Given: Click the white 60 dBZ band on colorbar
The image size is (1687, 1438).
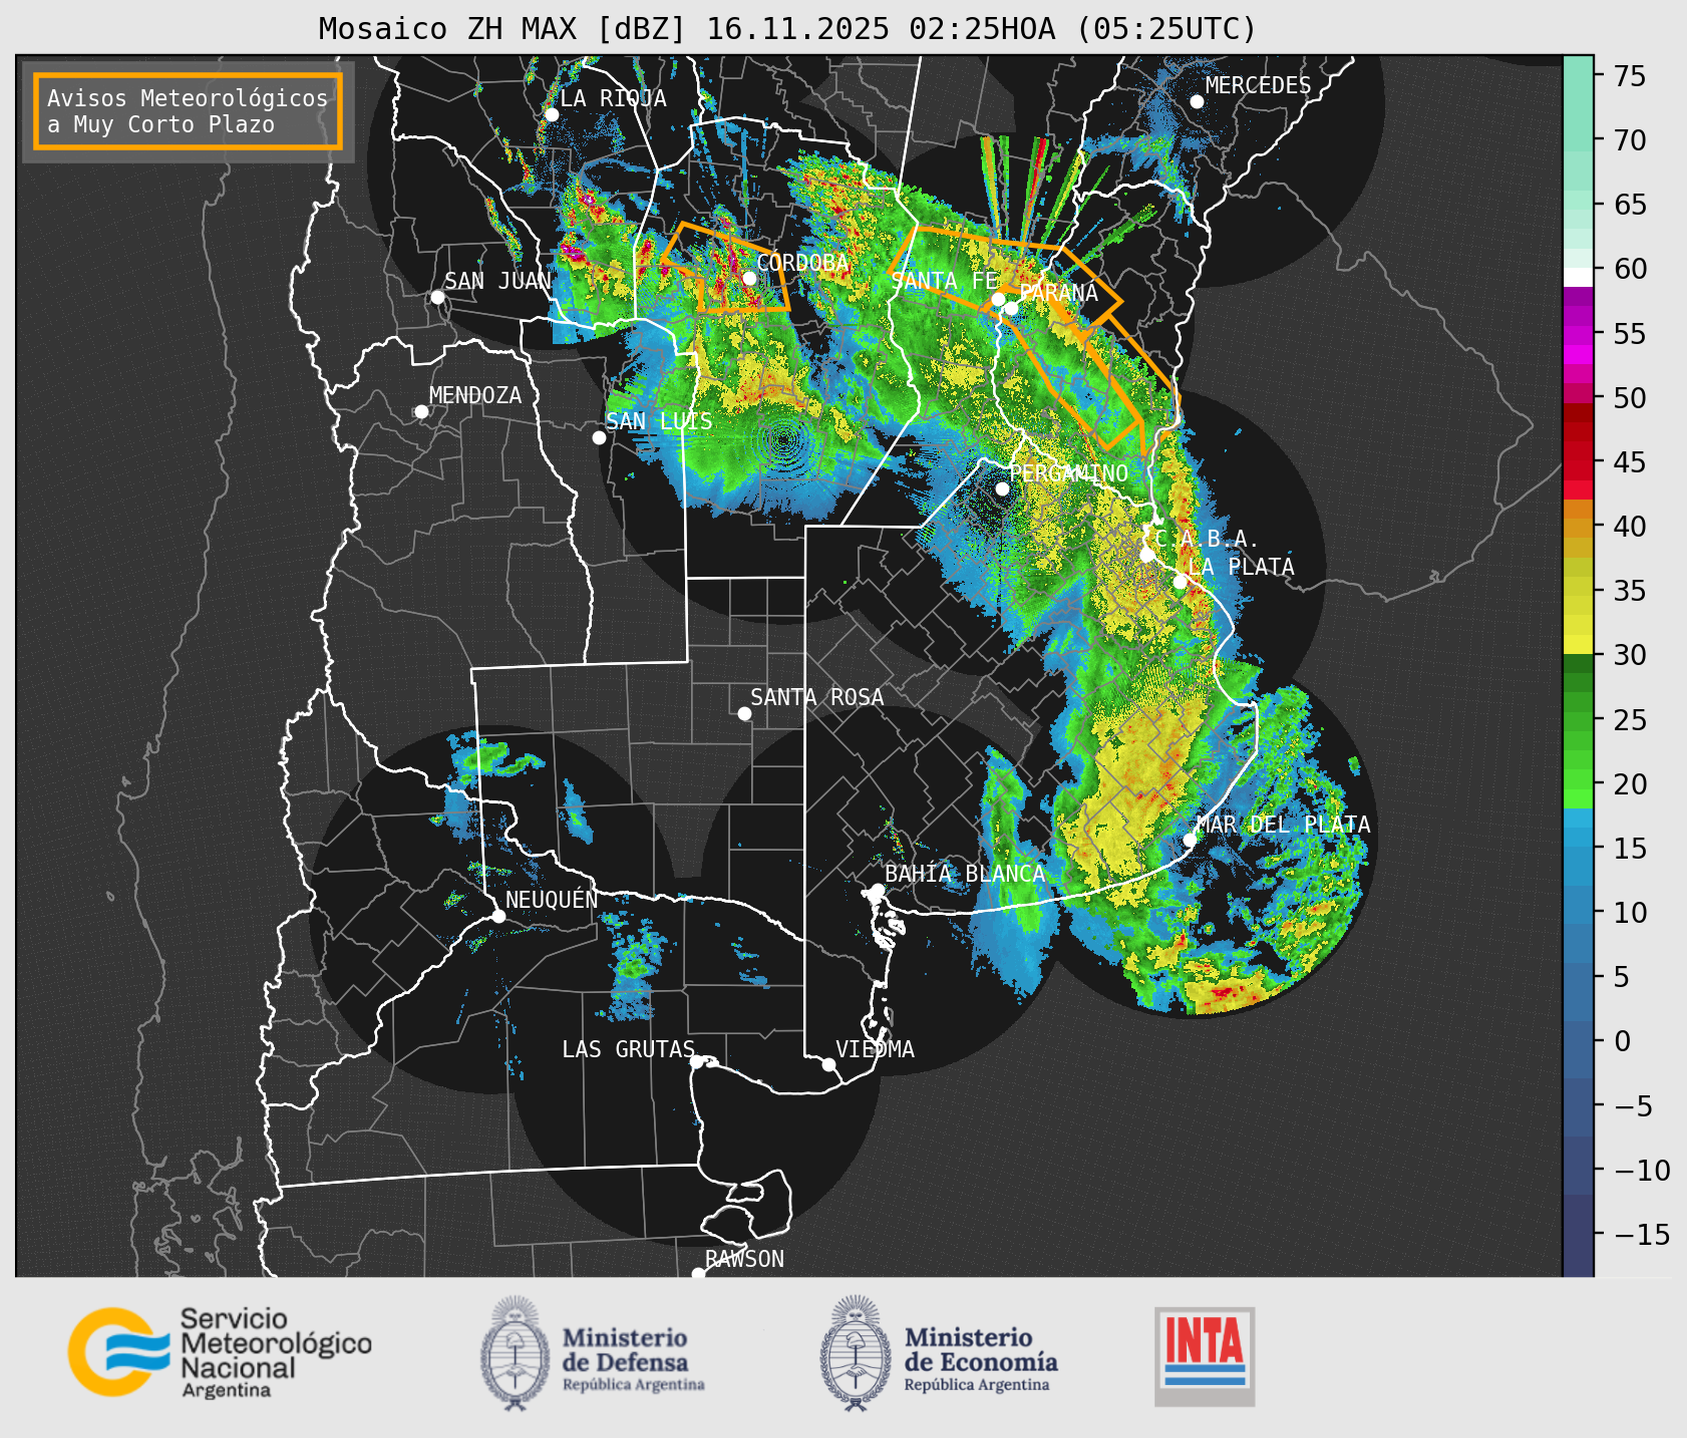Looking at the screenshot, I should (1578, 278).
